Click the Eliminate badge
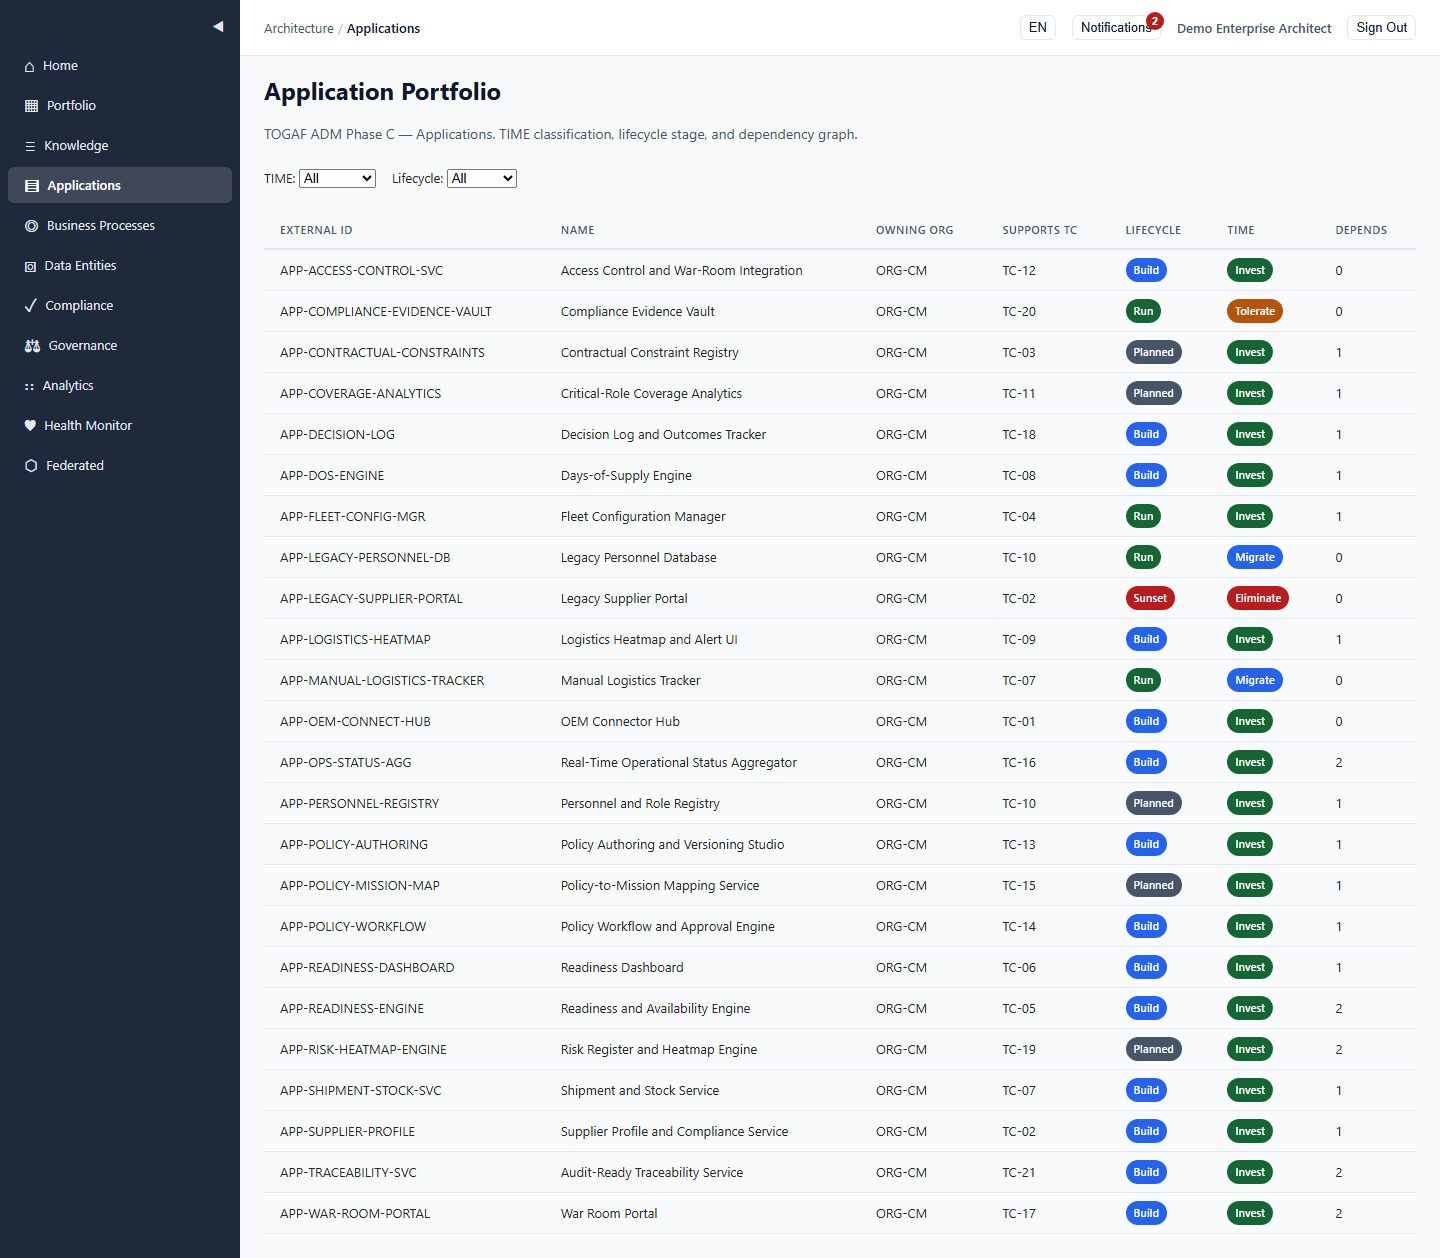 click(x=1258, y=599)
